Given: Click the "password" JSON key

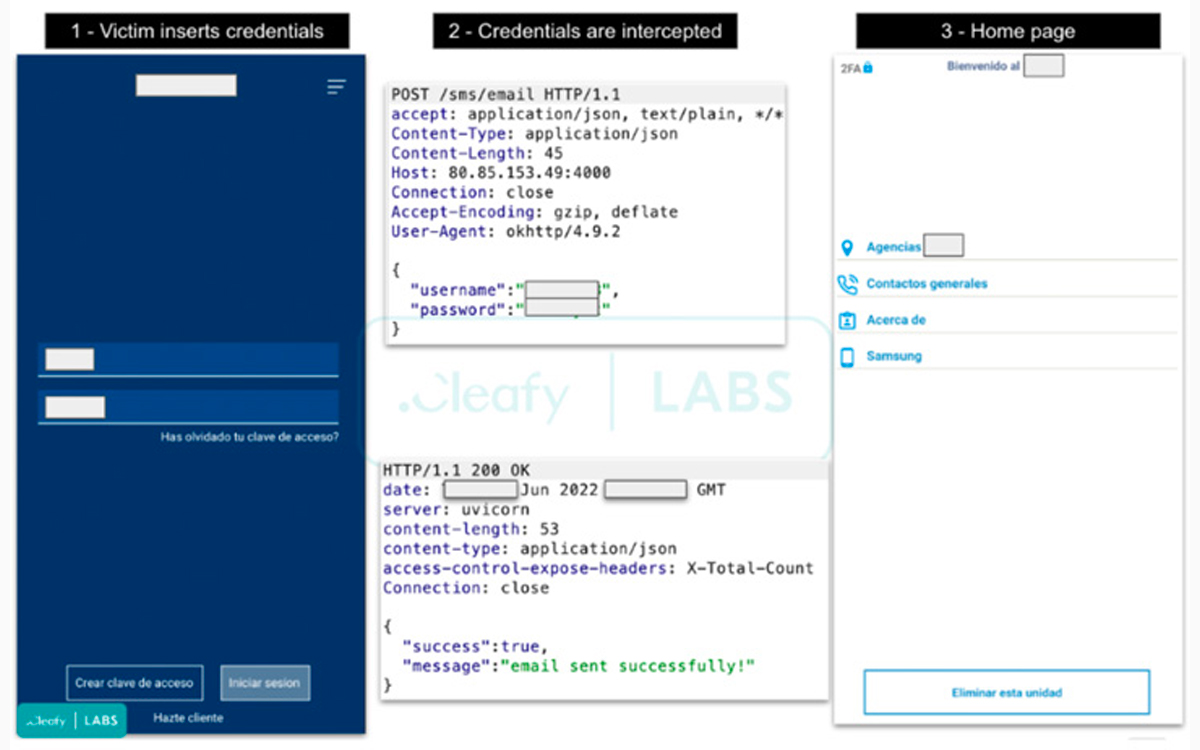Looking at the screenshot, I should [x=457, y=309].
